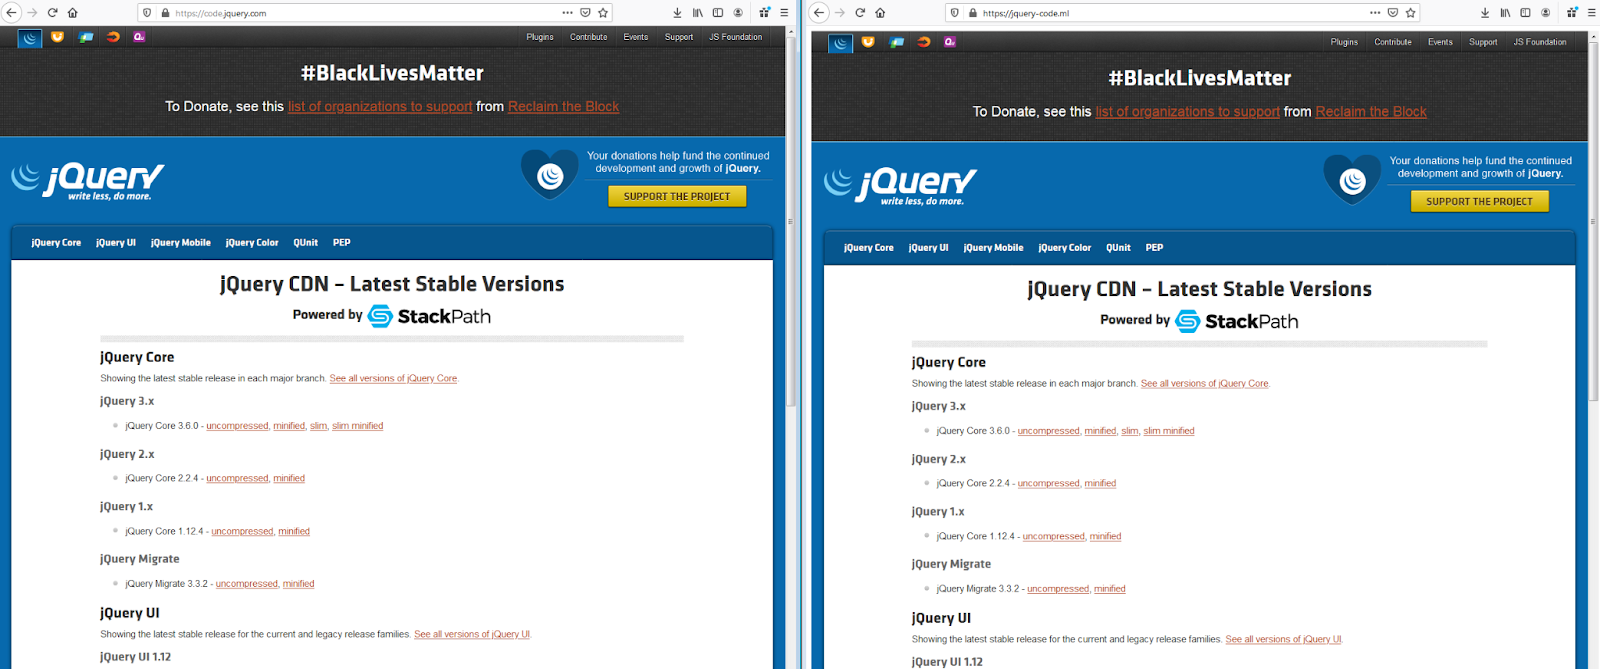
Task: Open downloads in jquery-code.ml window
Action: [1485, 13]
